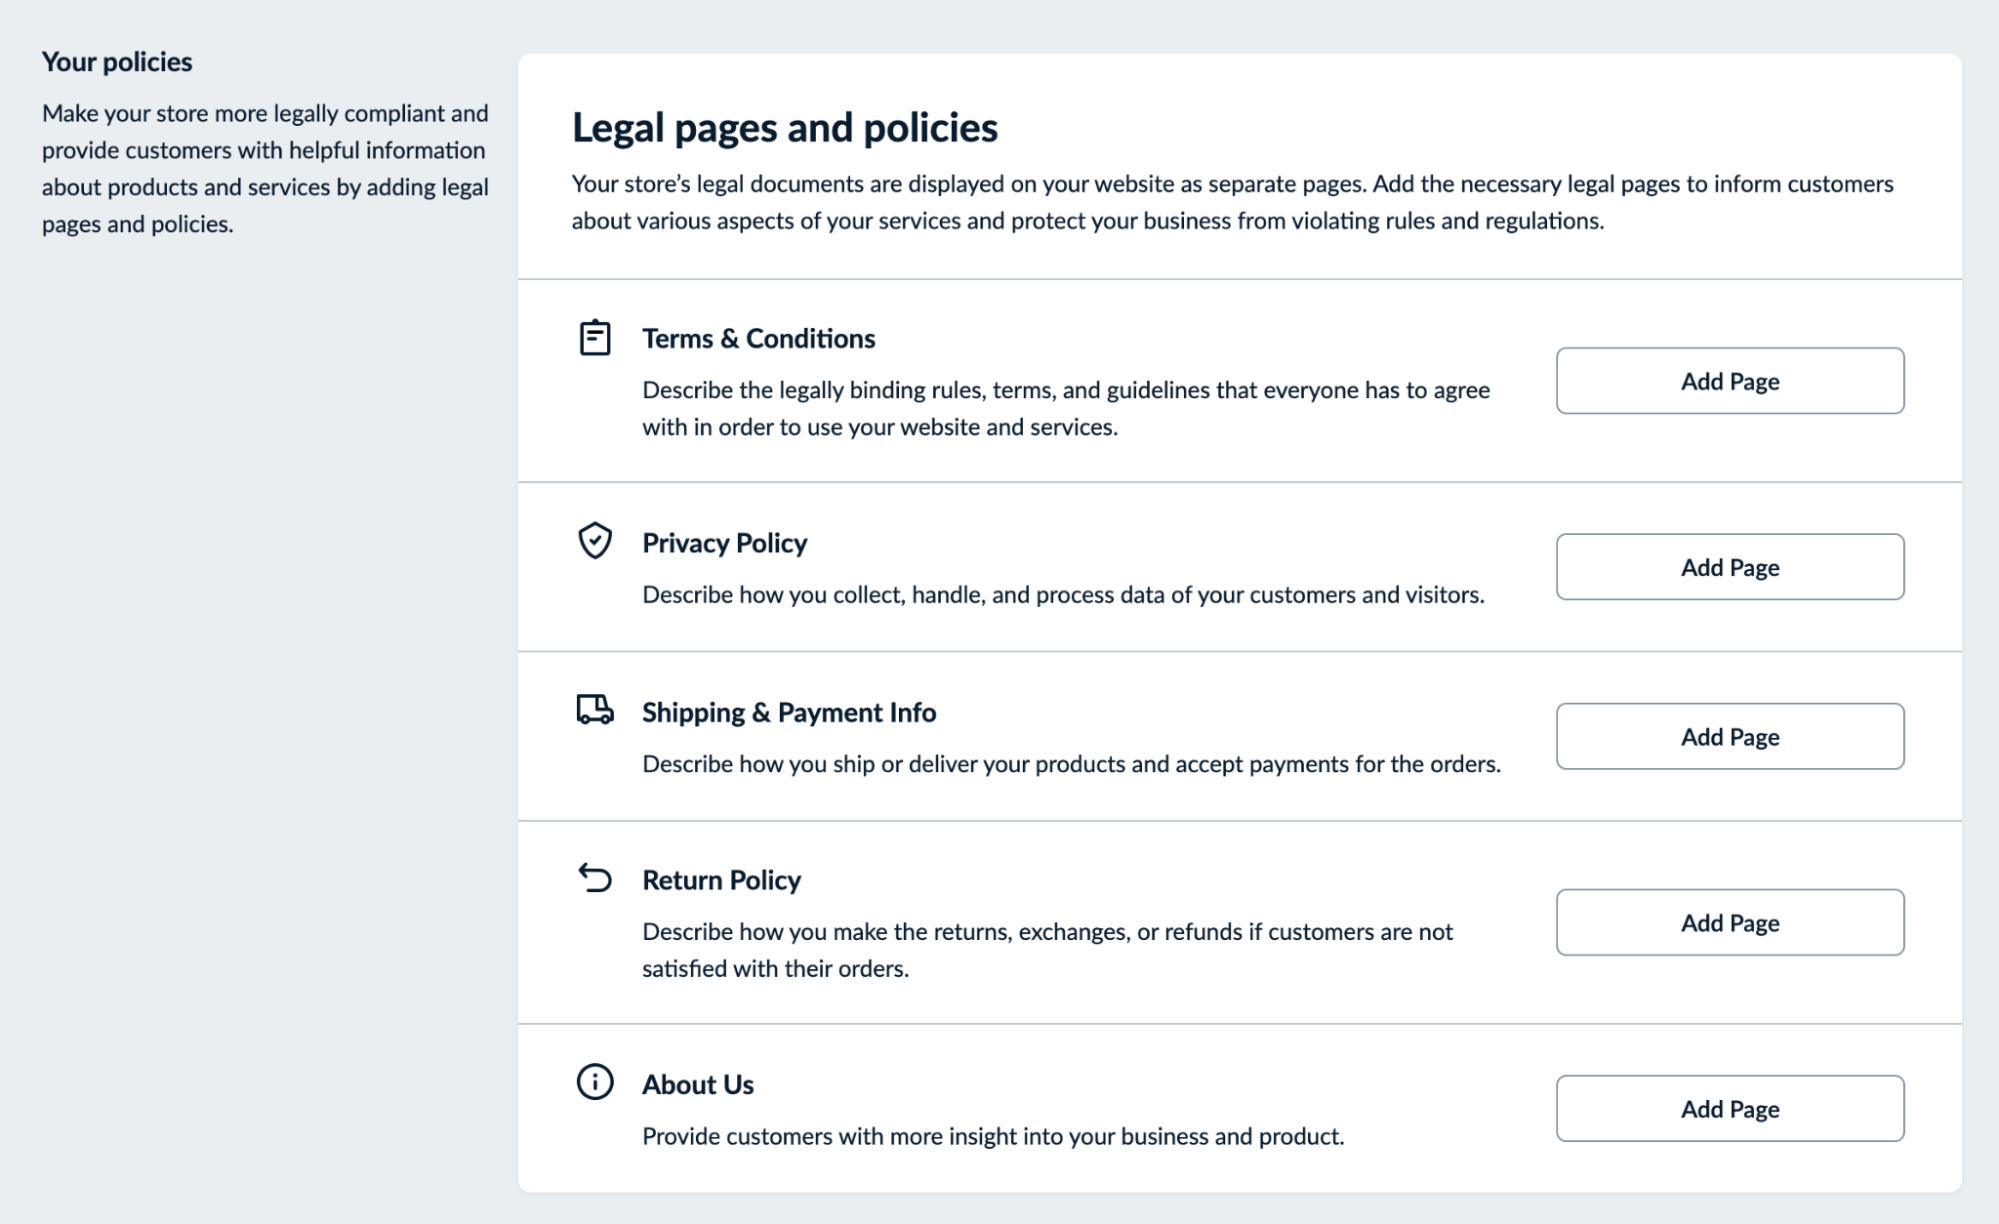This screenshot has width=1999, height=1224.
Task: Add Page for Return Policy
Action: coord(1729,922)
